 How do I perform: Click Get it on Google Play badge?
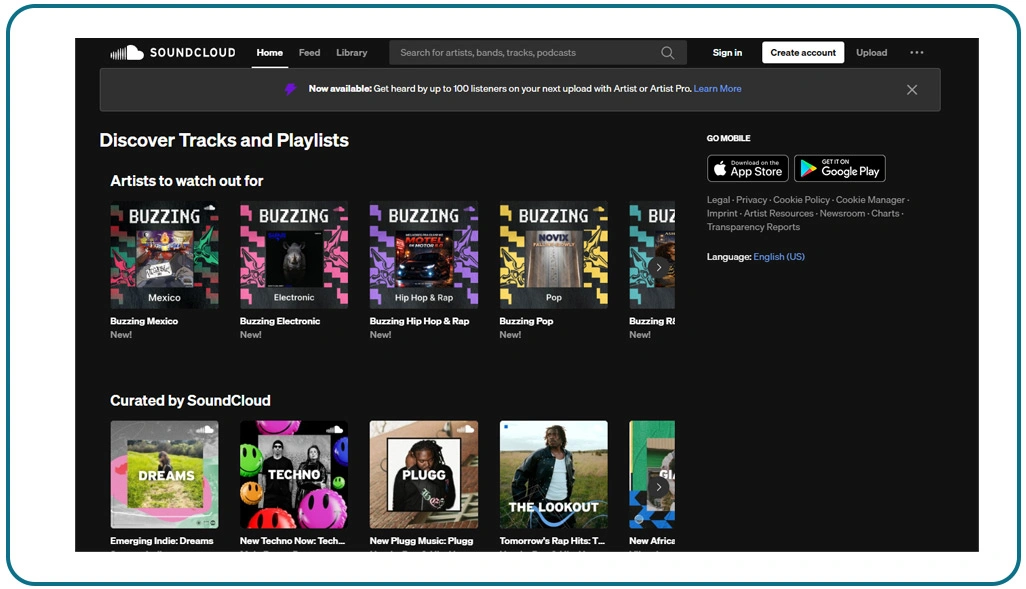point(839,168)
